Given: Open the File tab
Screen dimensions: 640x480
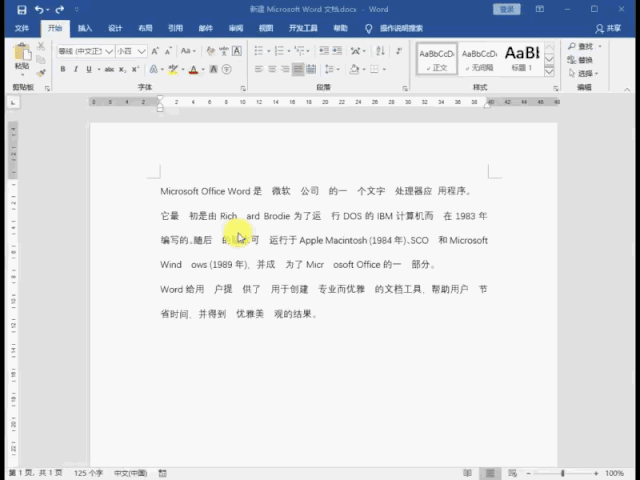Looking at the screenshot, I should click(22, 28).
